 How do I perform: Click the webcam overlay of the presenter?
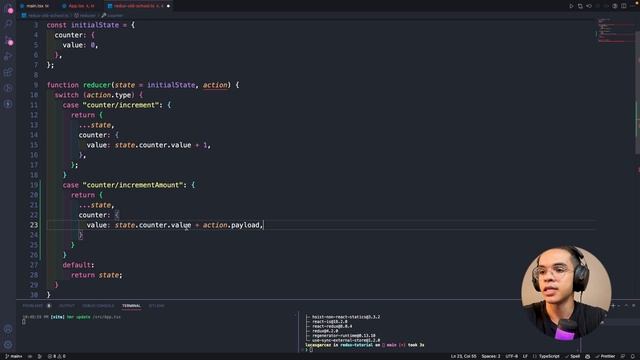coord(566,293)
